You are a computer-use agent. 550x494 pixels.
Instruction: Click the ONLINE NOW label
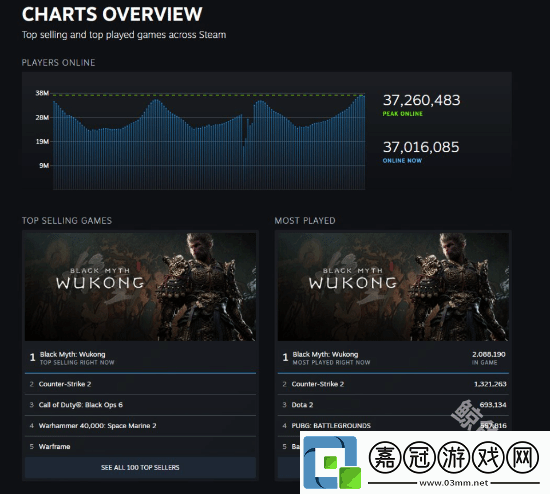click(402, 161)
